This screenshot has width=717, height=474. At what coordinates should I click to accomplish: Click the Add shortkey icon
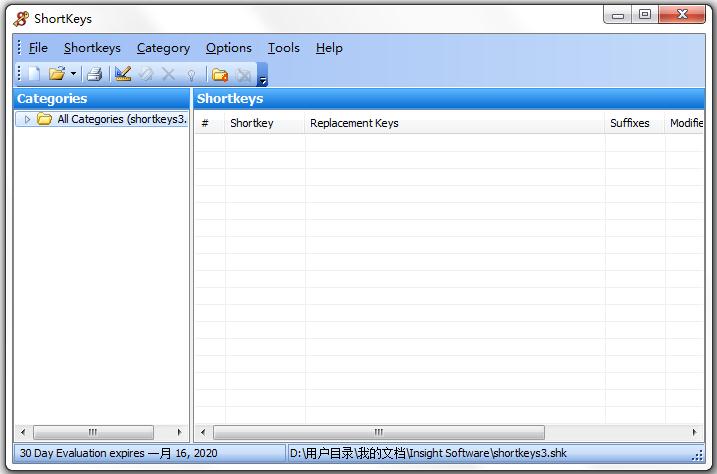123,74
